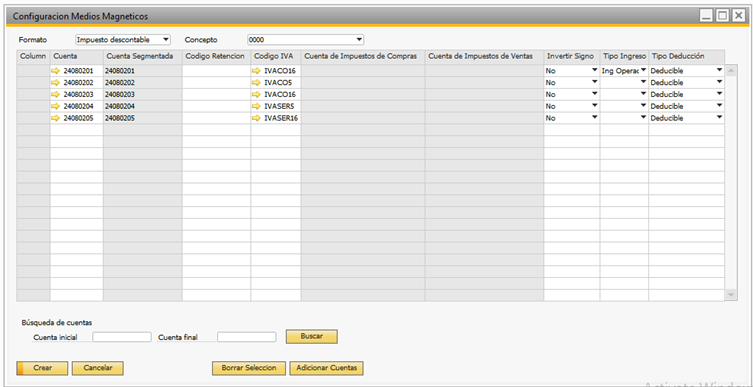Viewport: 753px width, 387px height.
Task: Click the Crear button
Action: [42, 368]
